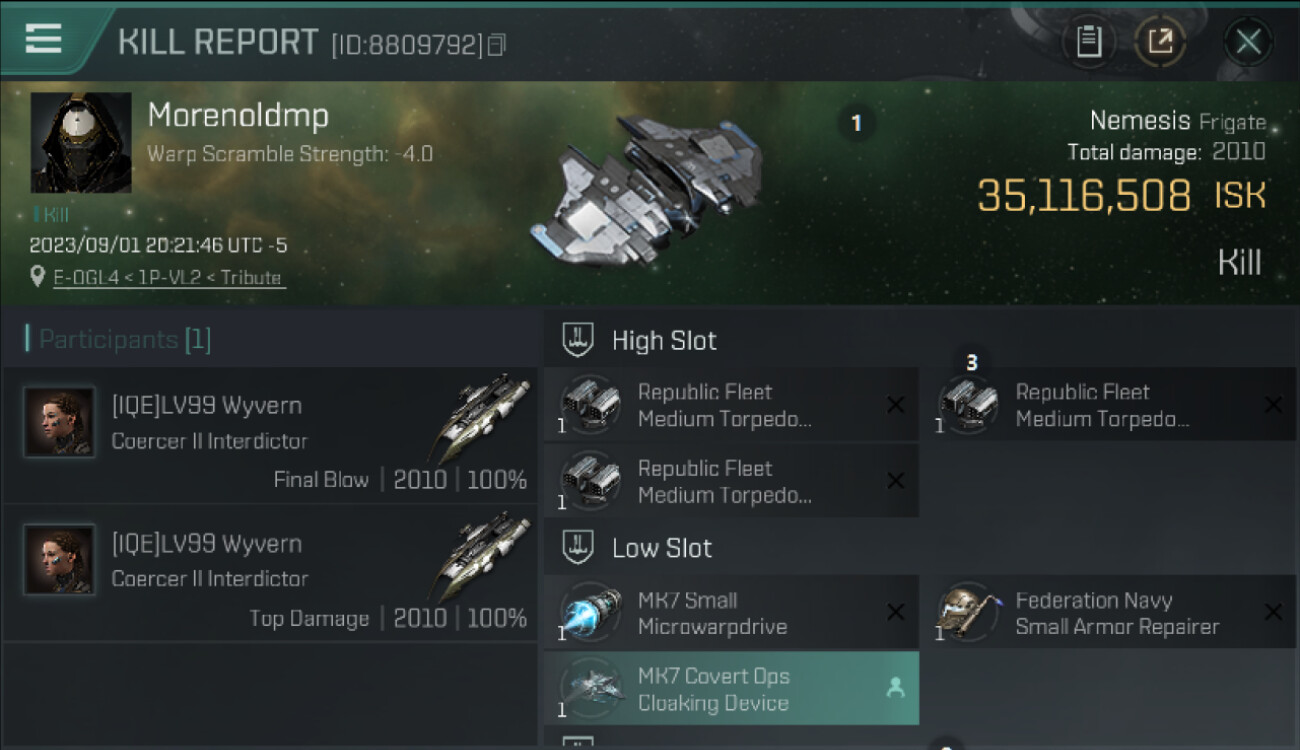Click the Federation Navy Small Armor Repairer icon

[967, 612]
